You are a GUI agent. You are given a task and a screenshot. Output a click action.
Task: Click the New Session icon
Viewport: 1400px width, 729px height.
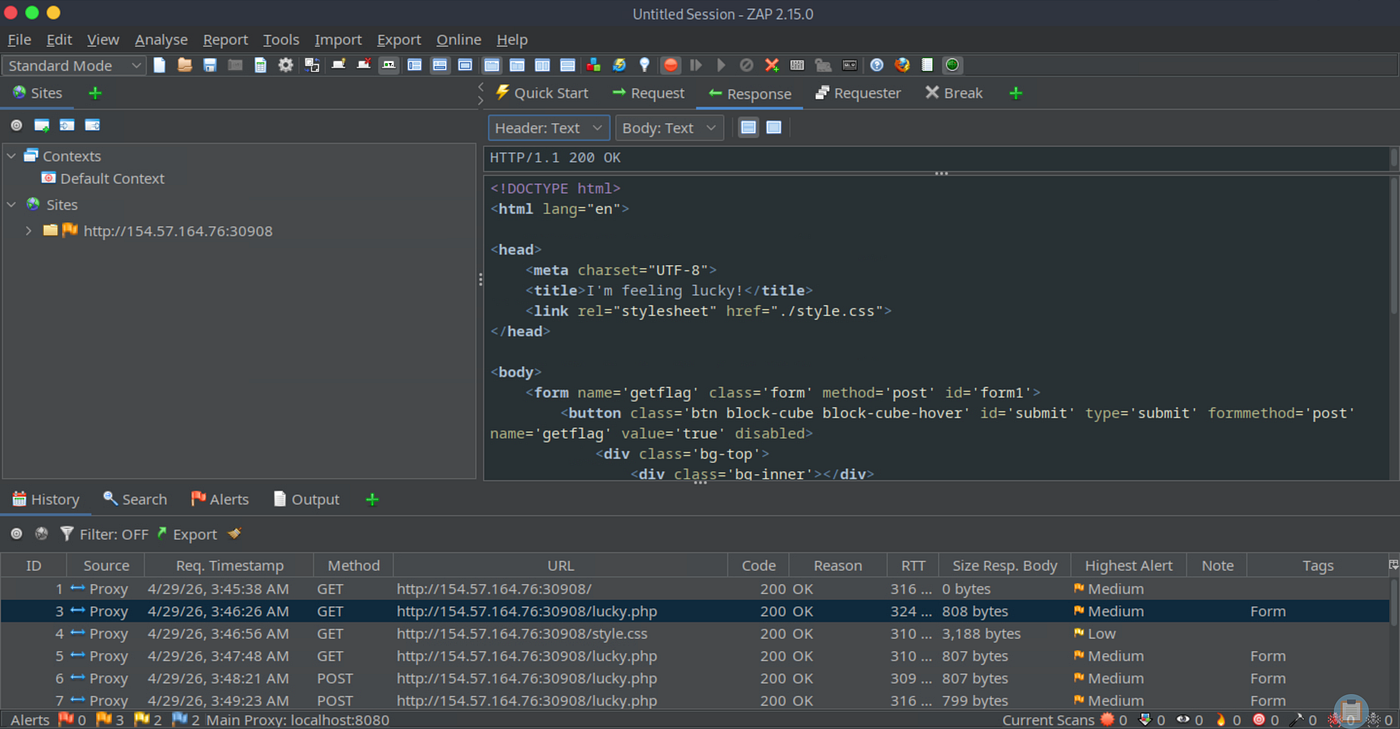(x=160, y=65)
